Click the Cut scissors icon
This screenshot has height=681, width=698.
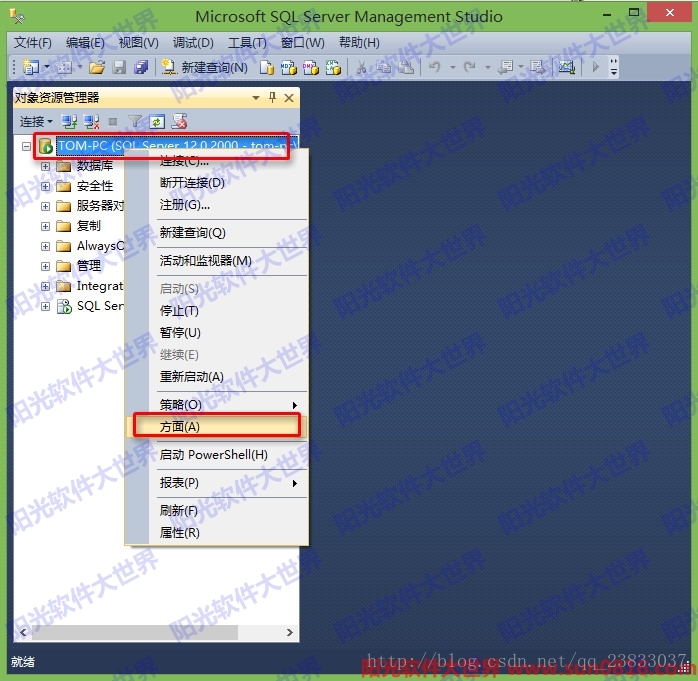tap(361, 67)
